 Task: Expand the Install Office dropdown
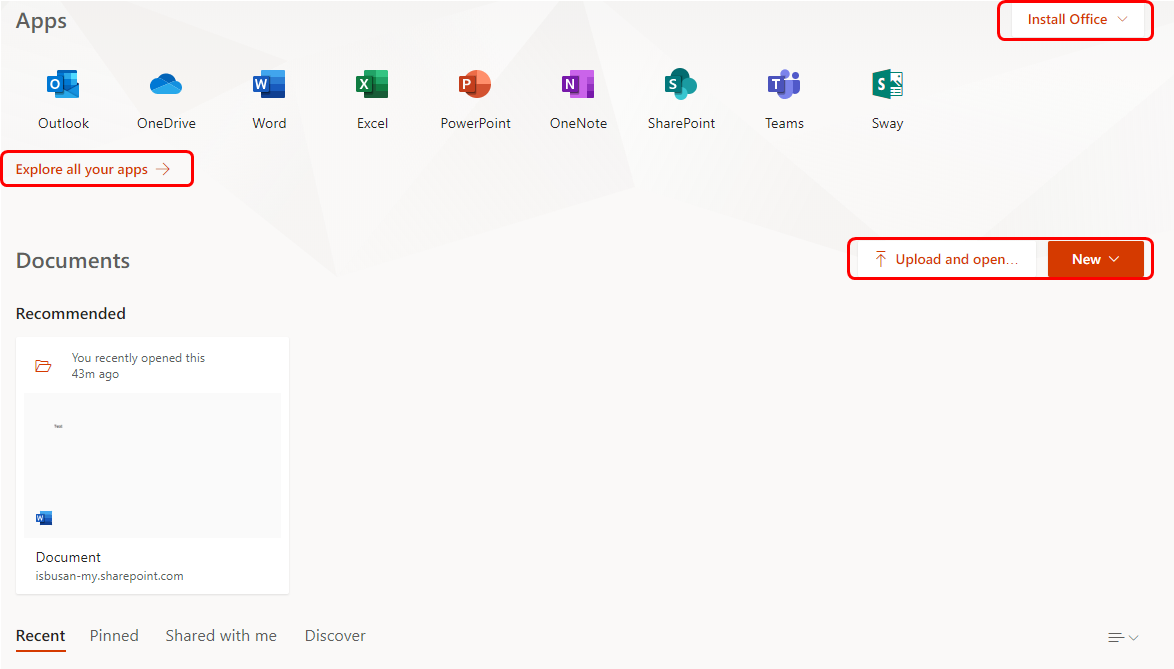[x=1077, y=19]
